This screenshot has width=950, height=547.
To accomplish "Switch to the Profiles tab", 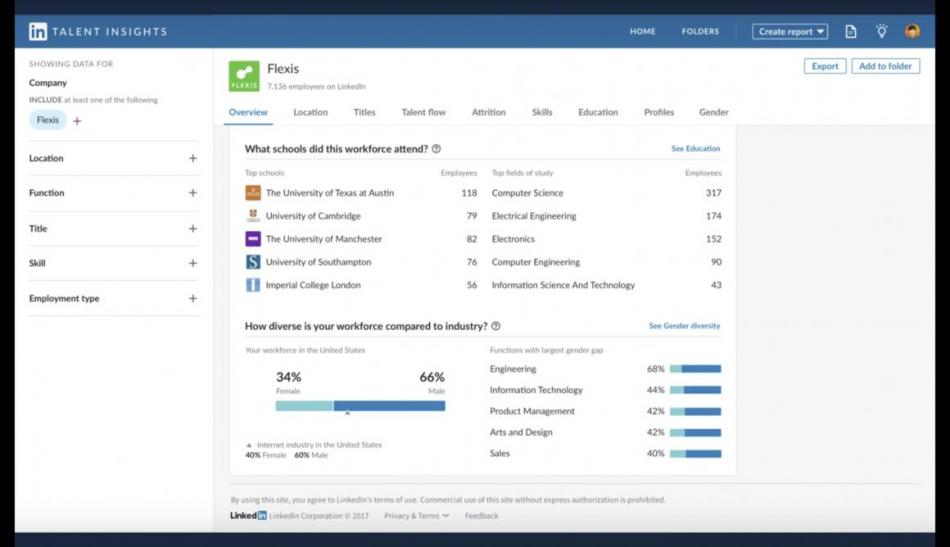I will (x=659, y=112).
